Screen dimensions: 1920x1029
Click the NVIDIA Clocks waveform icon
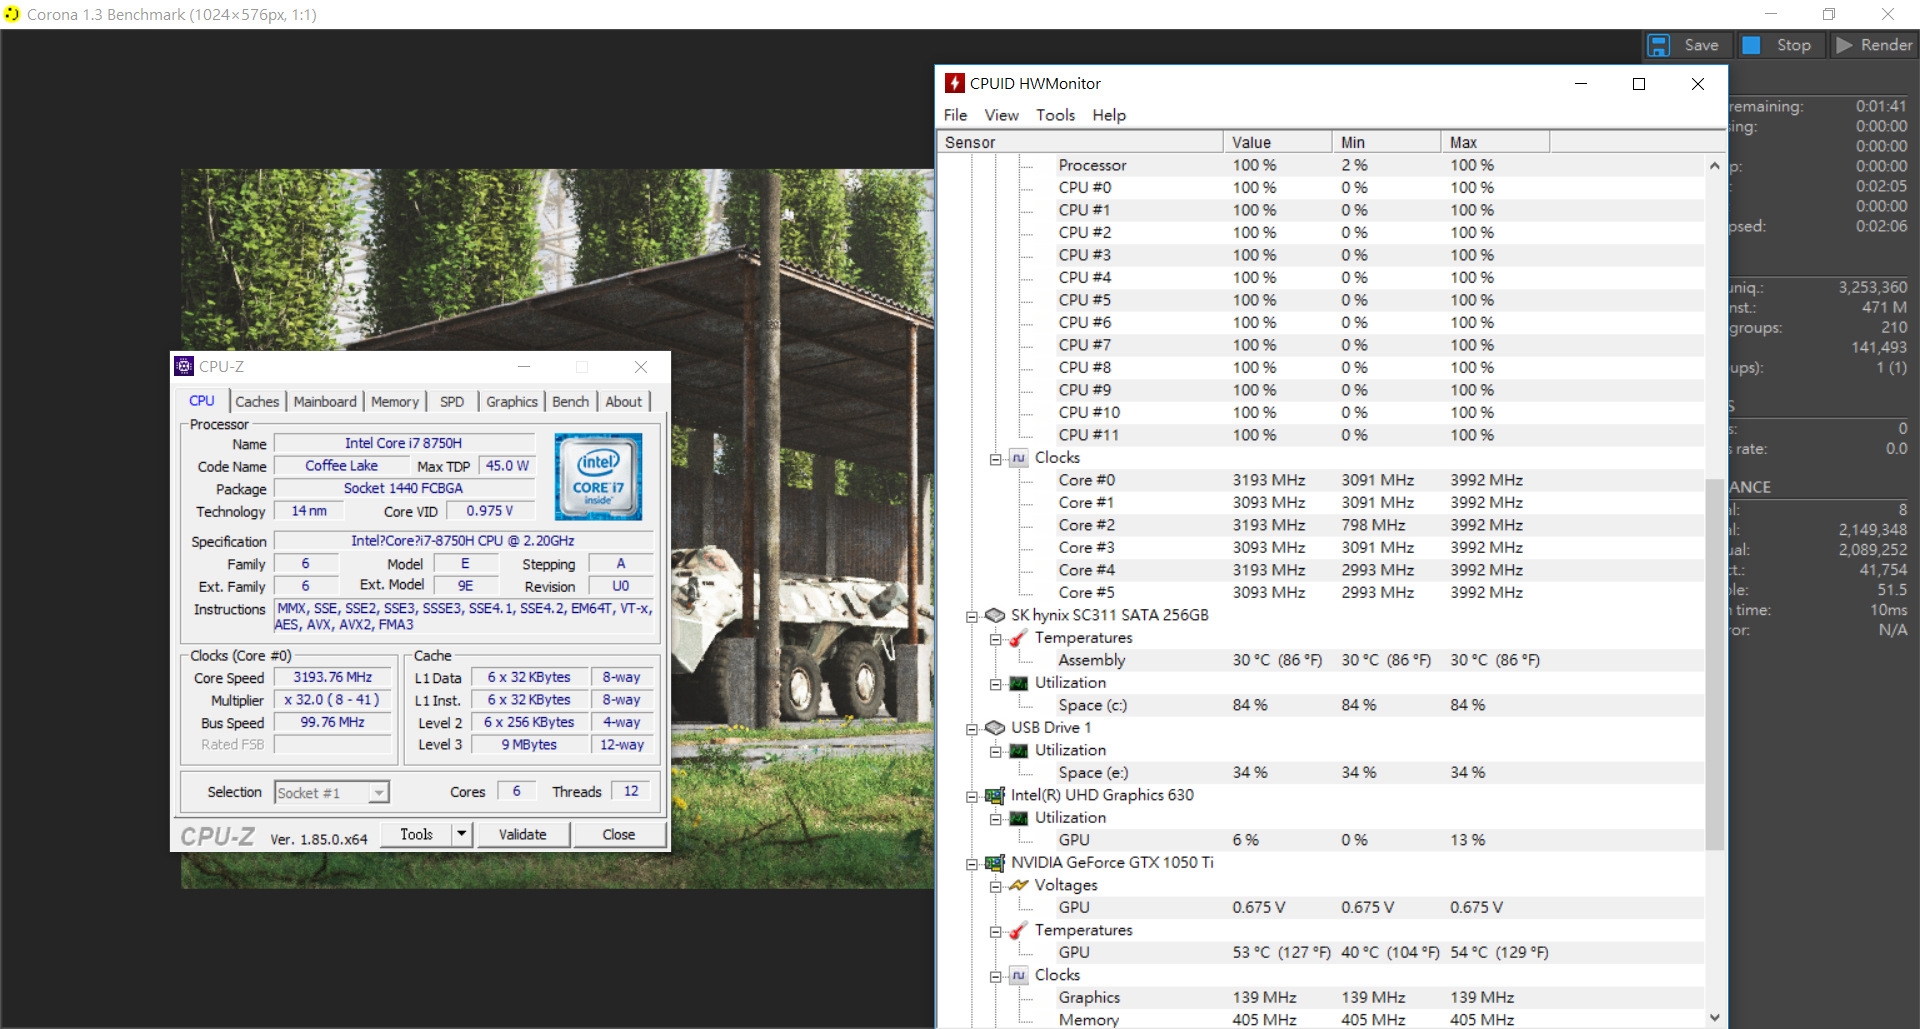[1019, 975]
